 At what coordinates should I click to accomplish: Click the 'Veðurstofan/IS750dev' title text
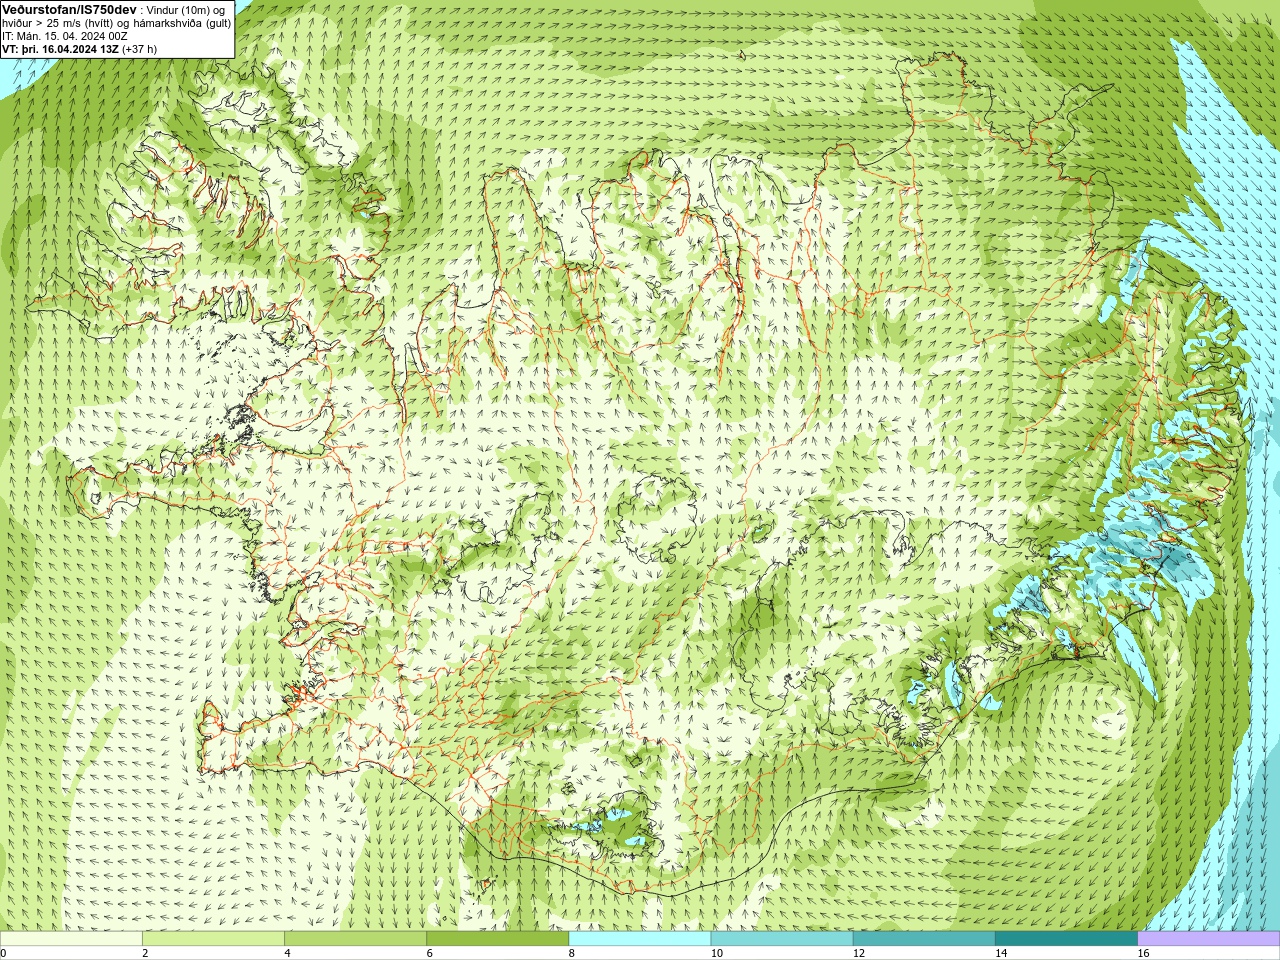point(70,9)
